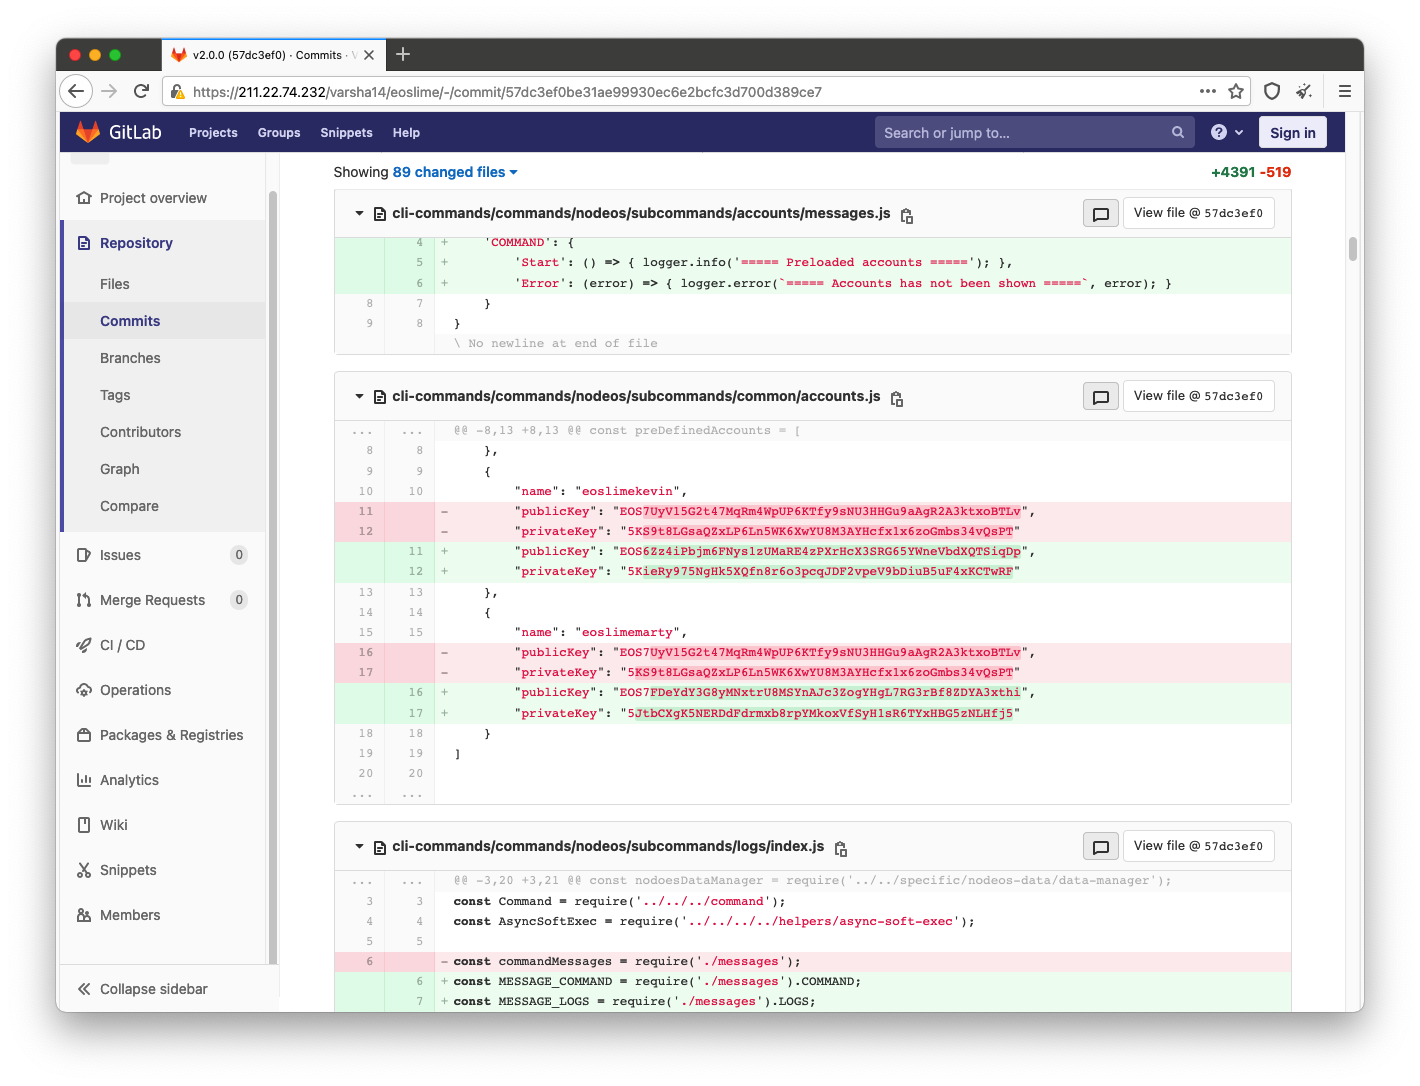Open Help in top navigation
Viewport: 1420px width, 1086px height.
(x=406, y=132)
